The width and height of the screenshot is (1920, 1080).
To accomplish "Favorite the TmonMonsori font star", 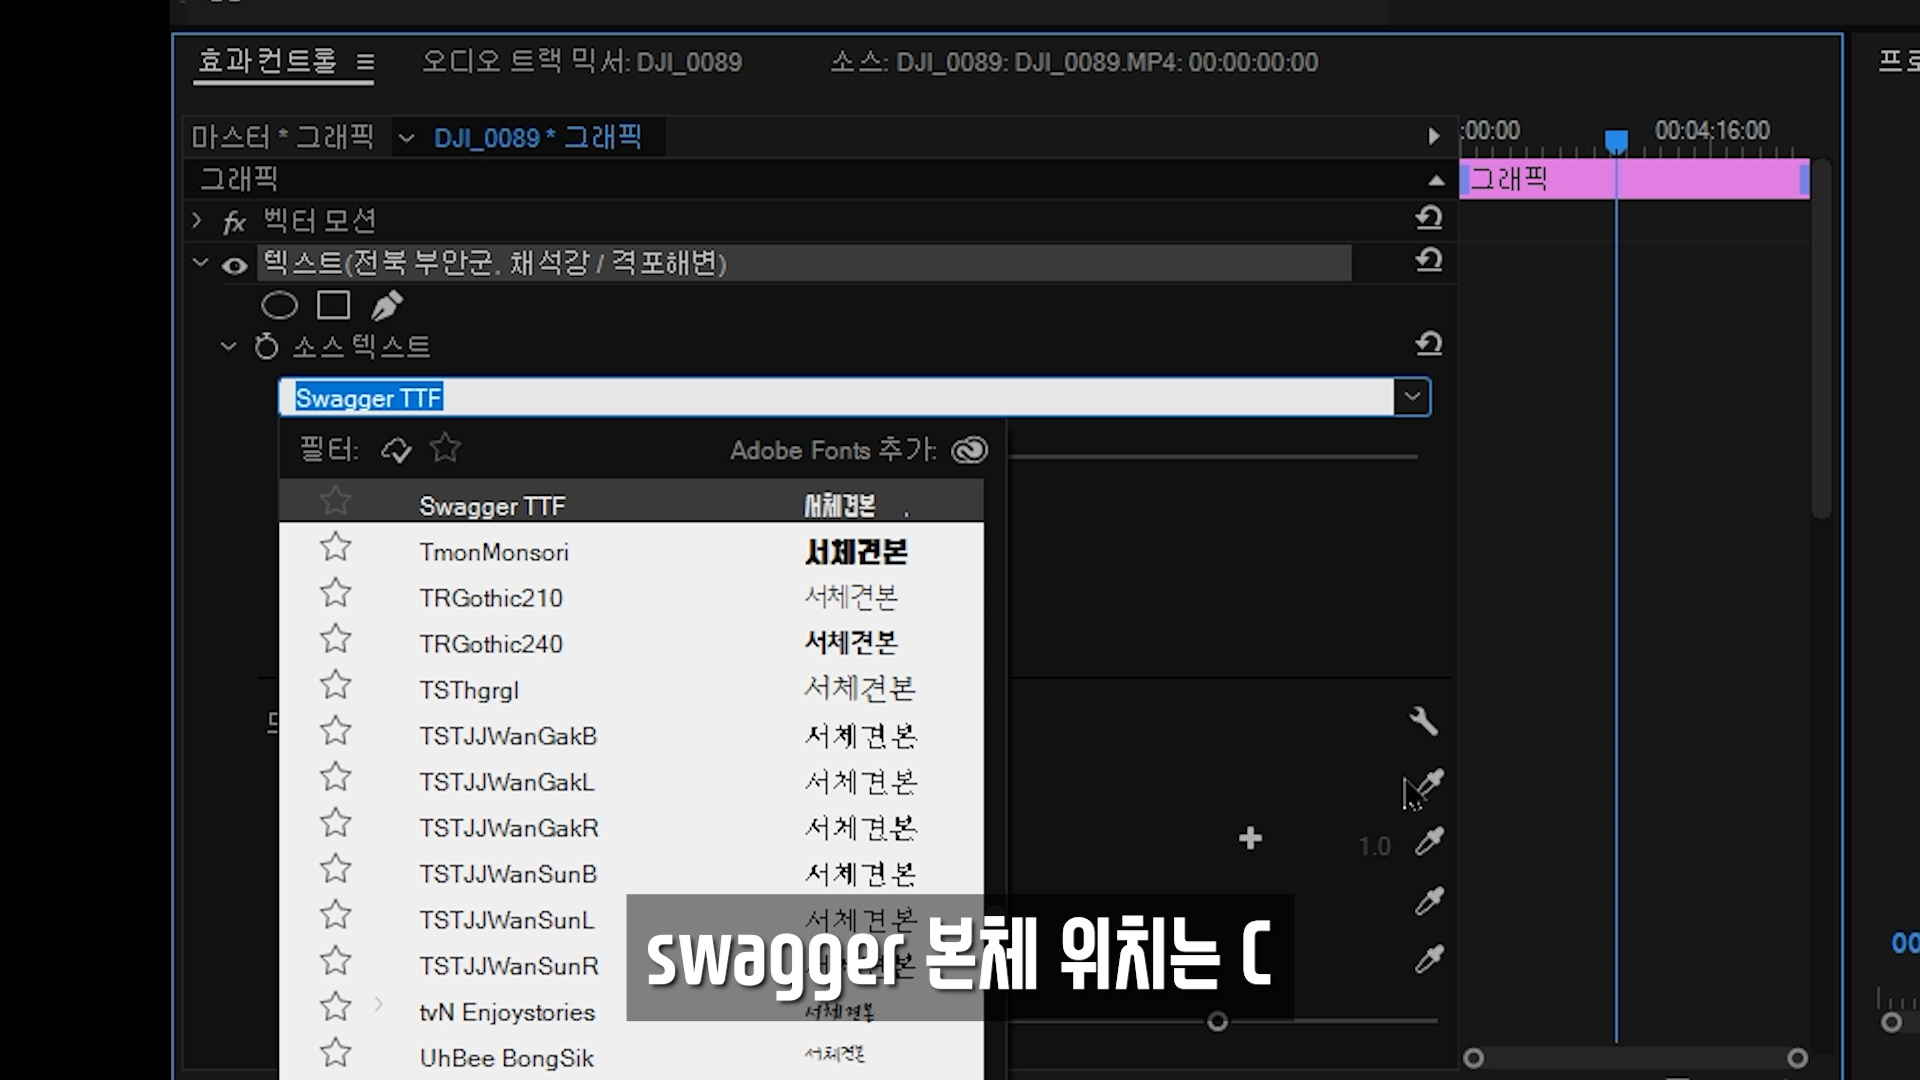I will coord(336,548).
